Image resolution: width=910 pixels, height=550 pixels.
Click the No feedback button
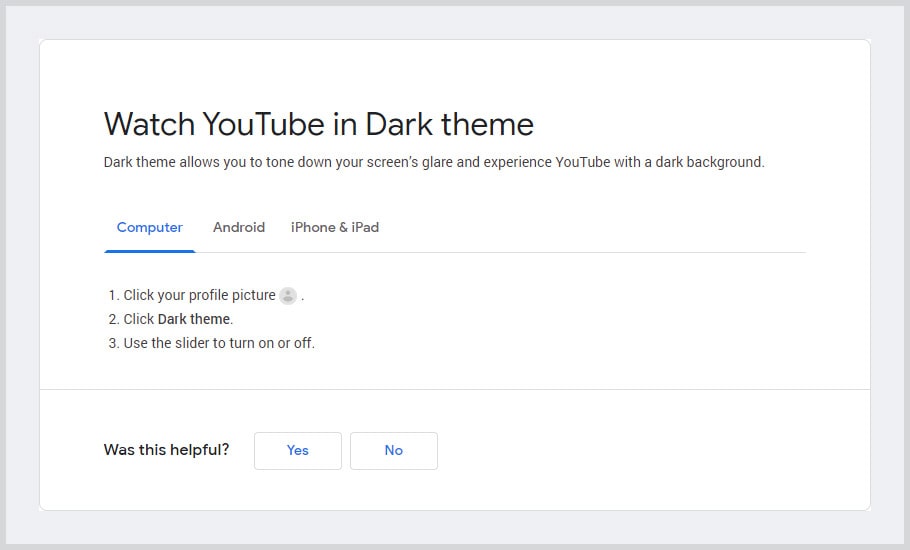393,451
